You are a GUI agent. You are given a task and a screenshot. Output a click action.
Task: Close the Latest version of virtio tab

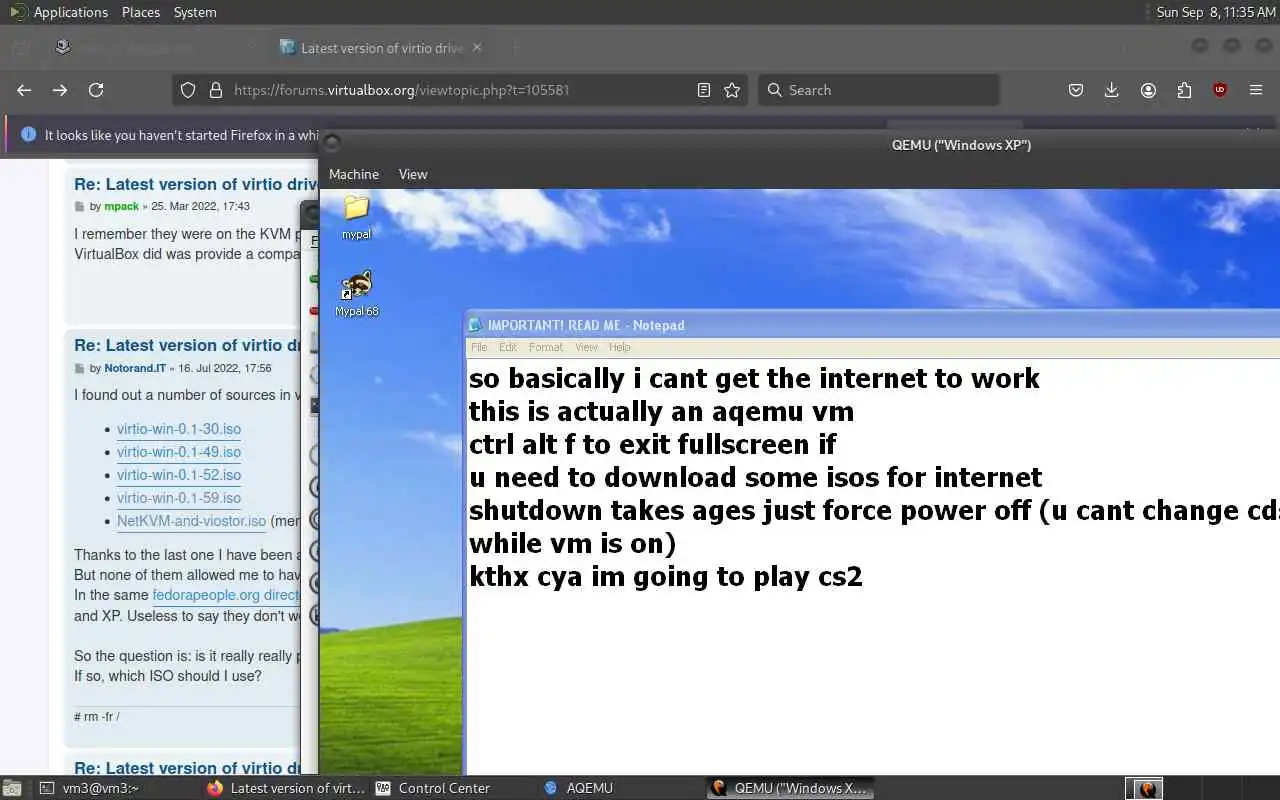coord(477,47)
